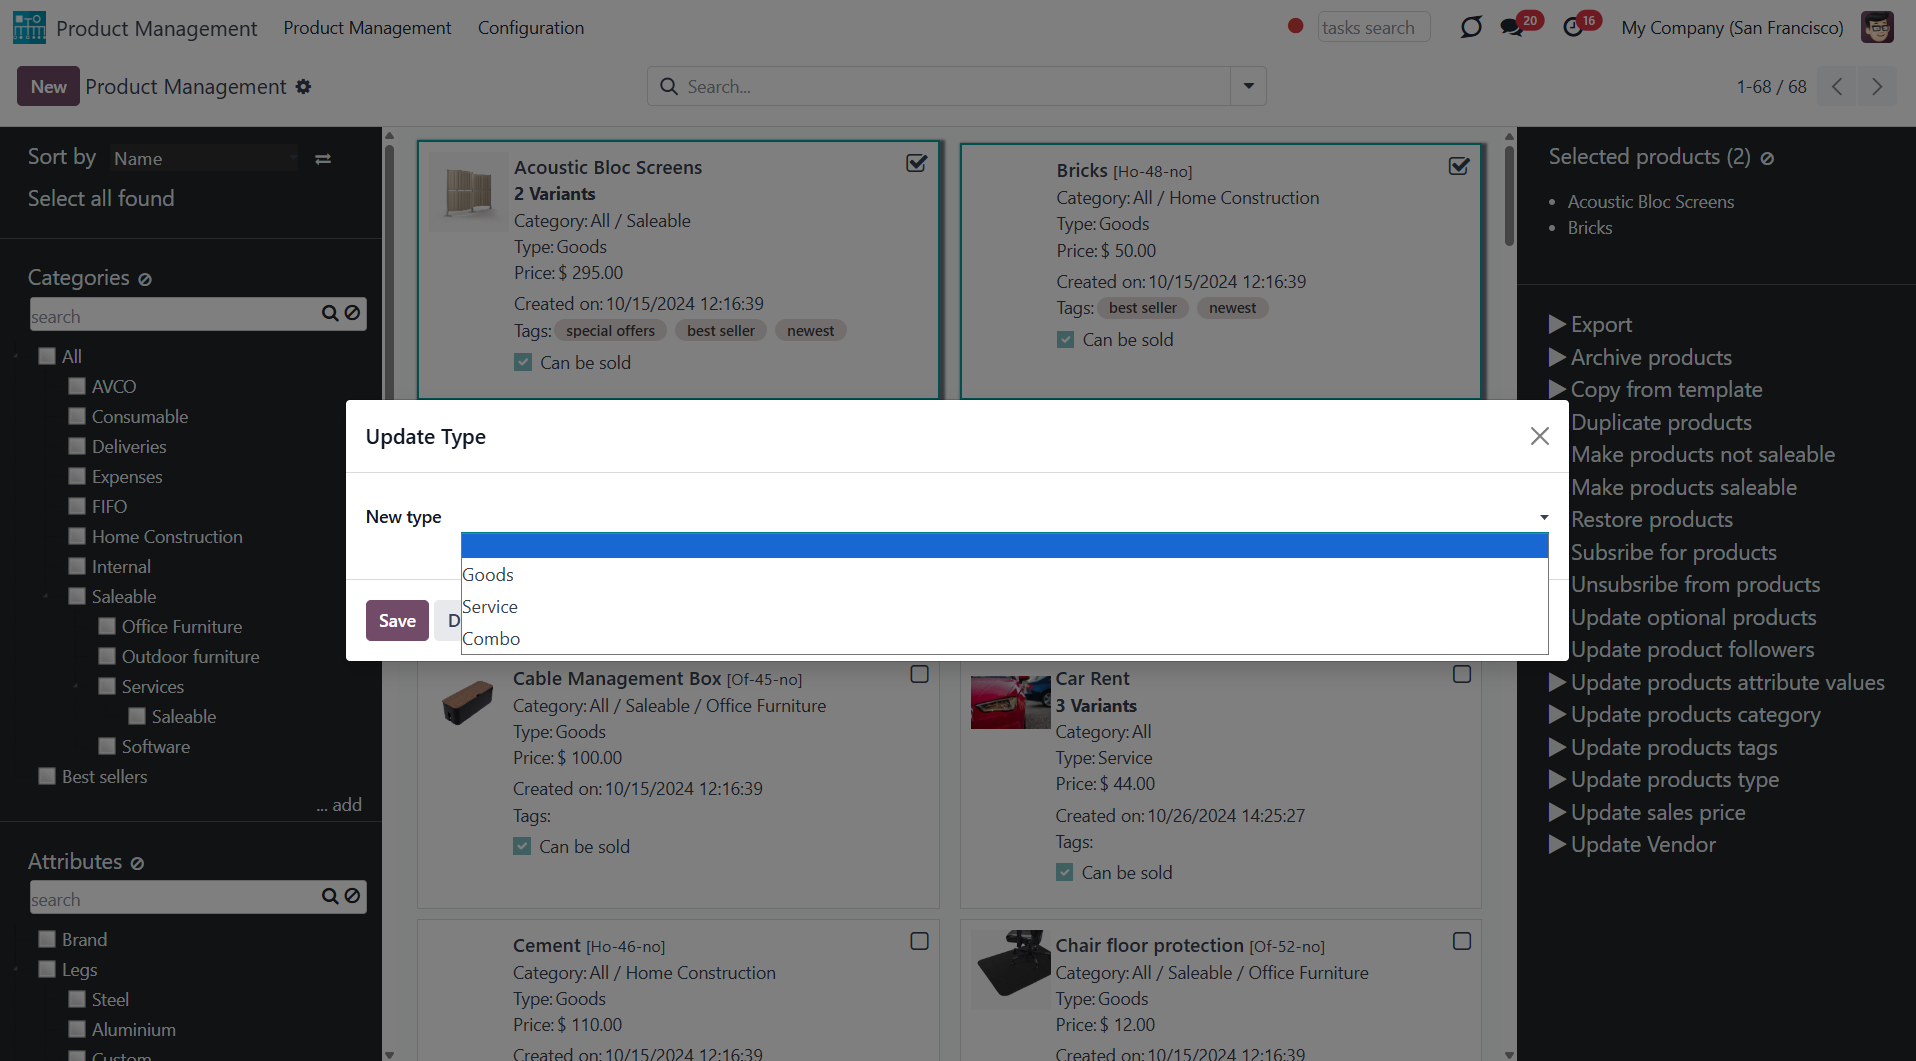The width and height of the screenshot is (1916, 1061).
Task: Click the magnifier in Categories search box
Action: 330,314
